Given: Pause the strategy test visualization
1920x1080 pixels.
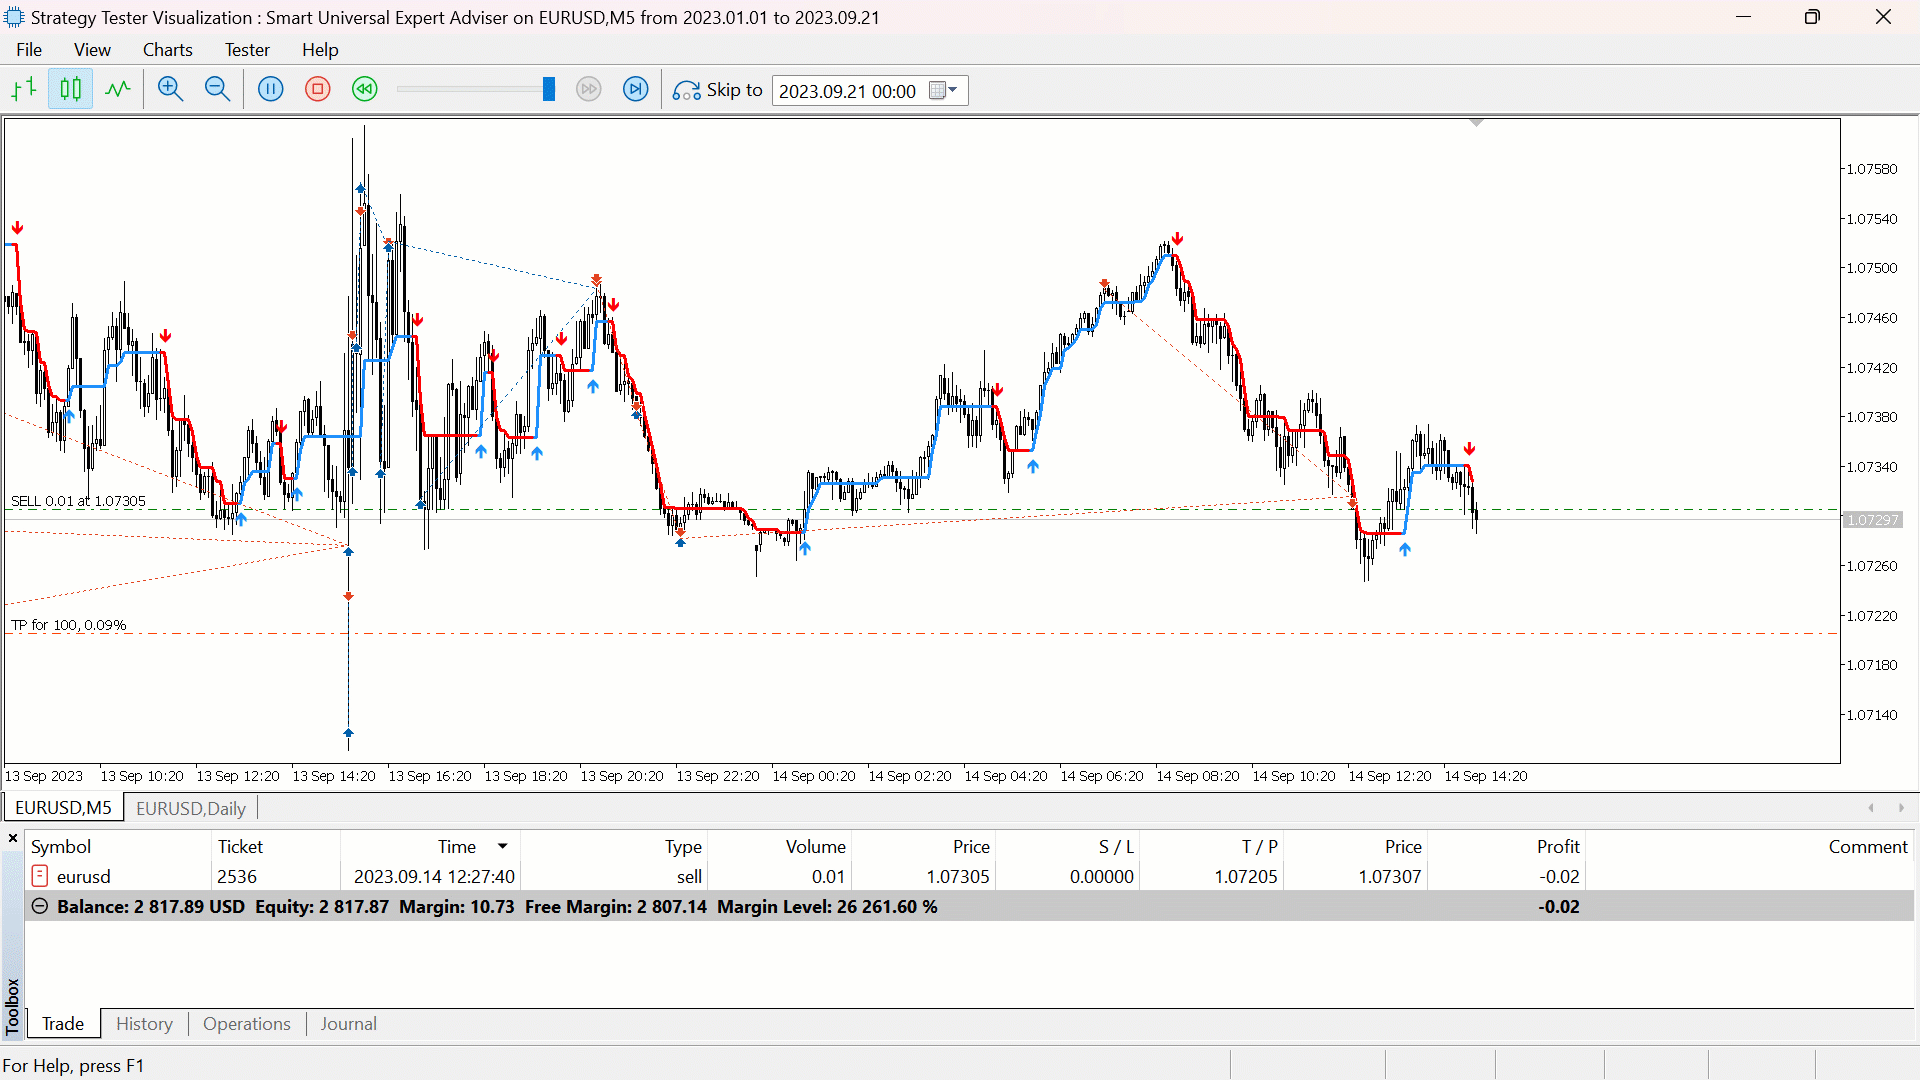Looking at the screenshot, I should 270,90.
